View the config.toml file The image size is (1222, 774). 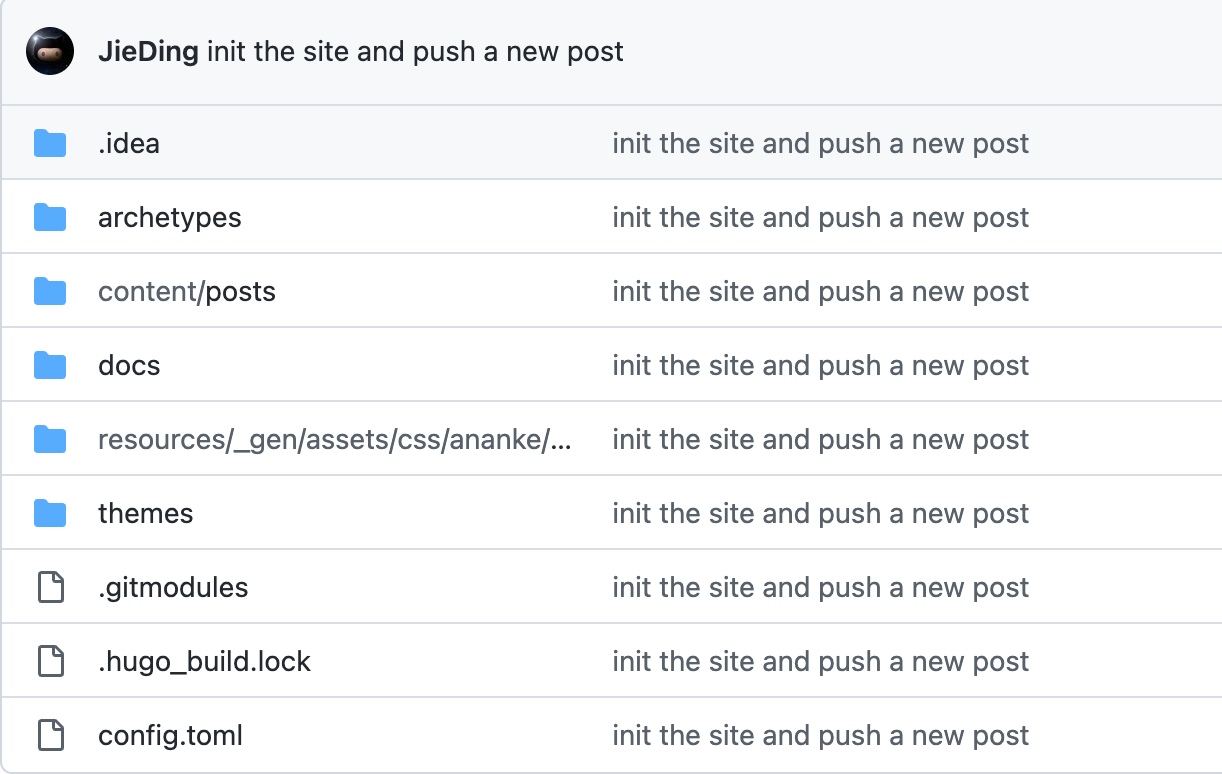[x=171, y=736]
